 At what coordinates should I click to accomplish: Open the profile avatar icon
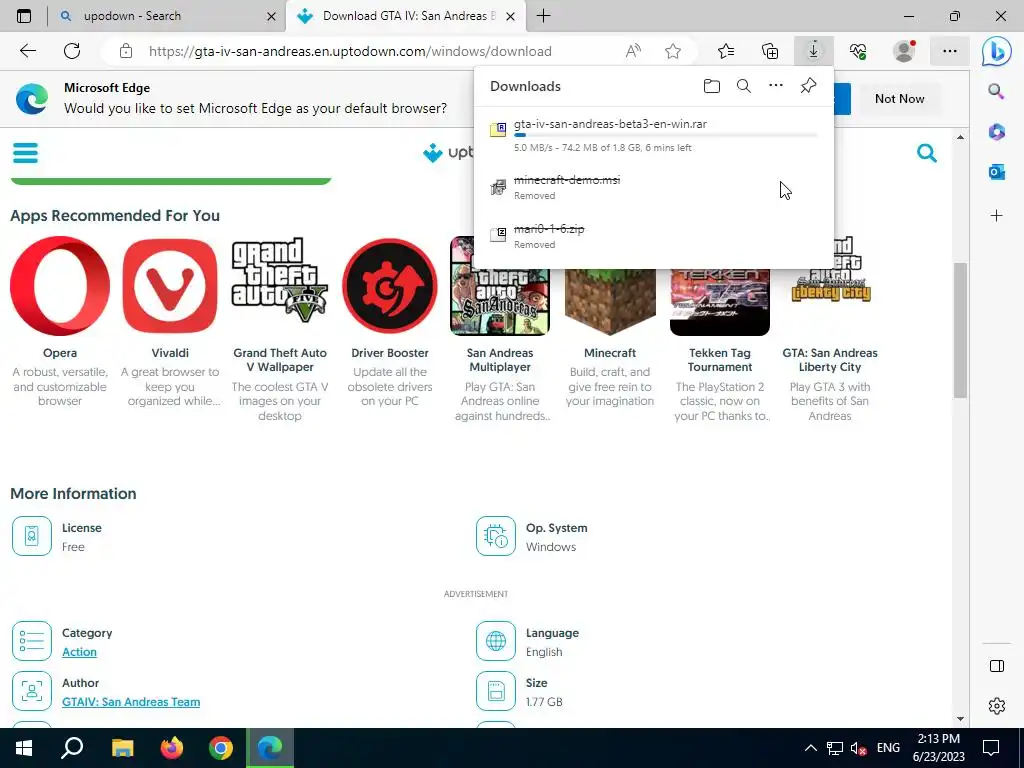click(904, 51)
